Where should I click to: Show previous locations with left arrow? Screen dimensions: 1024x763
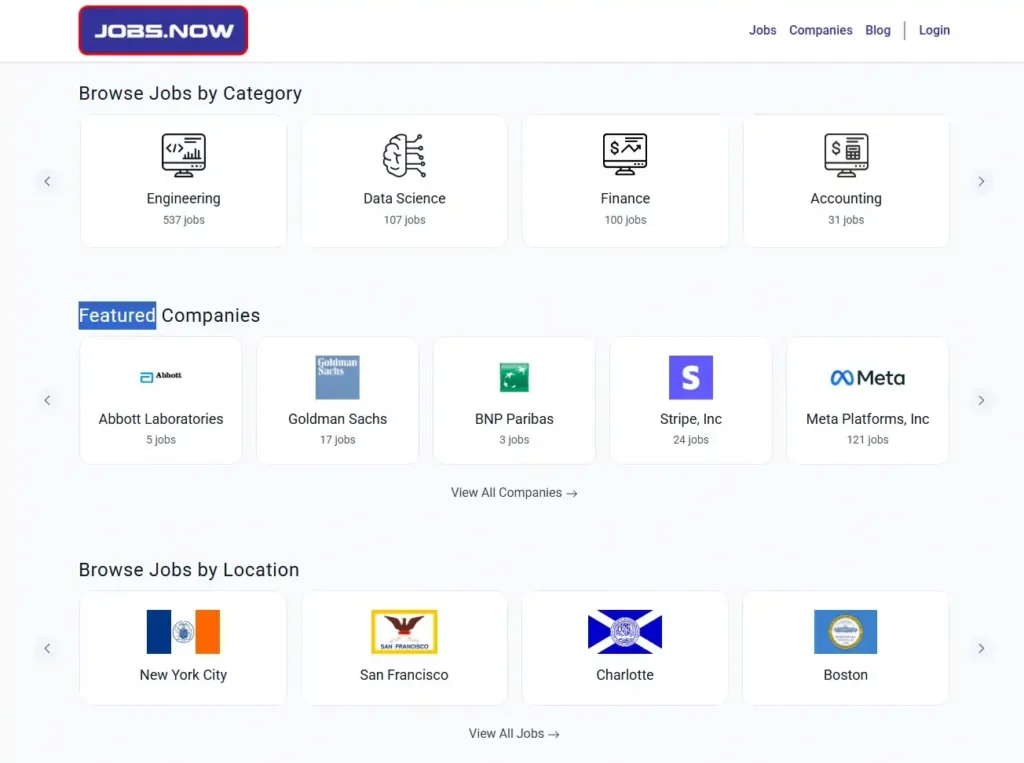[x=47, y=648]
